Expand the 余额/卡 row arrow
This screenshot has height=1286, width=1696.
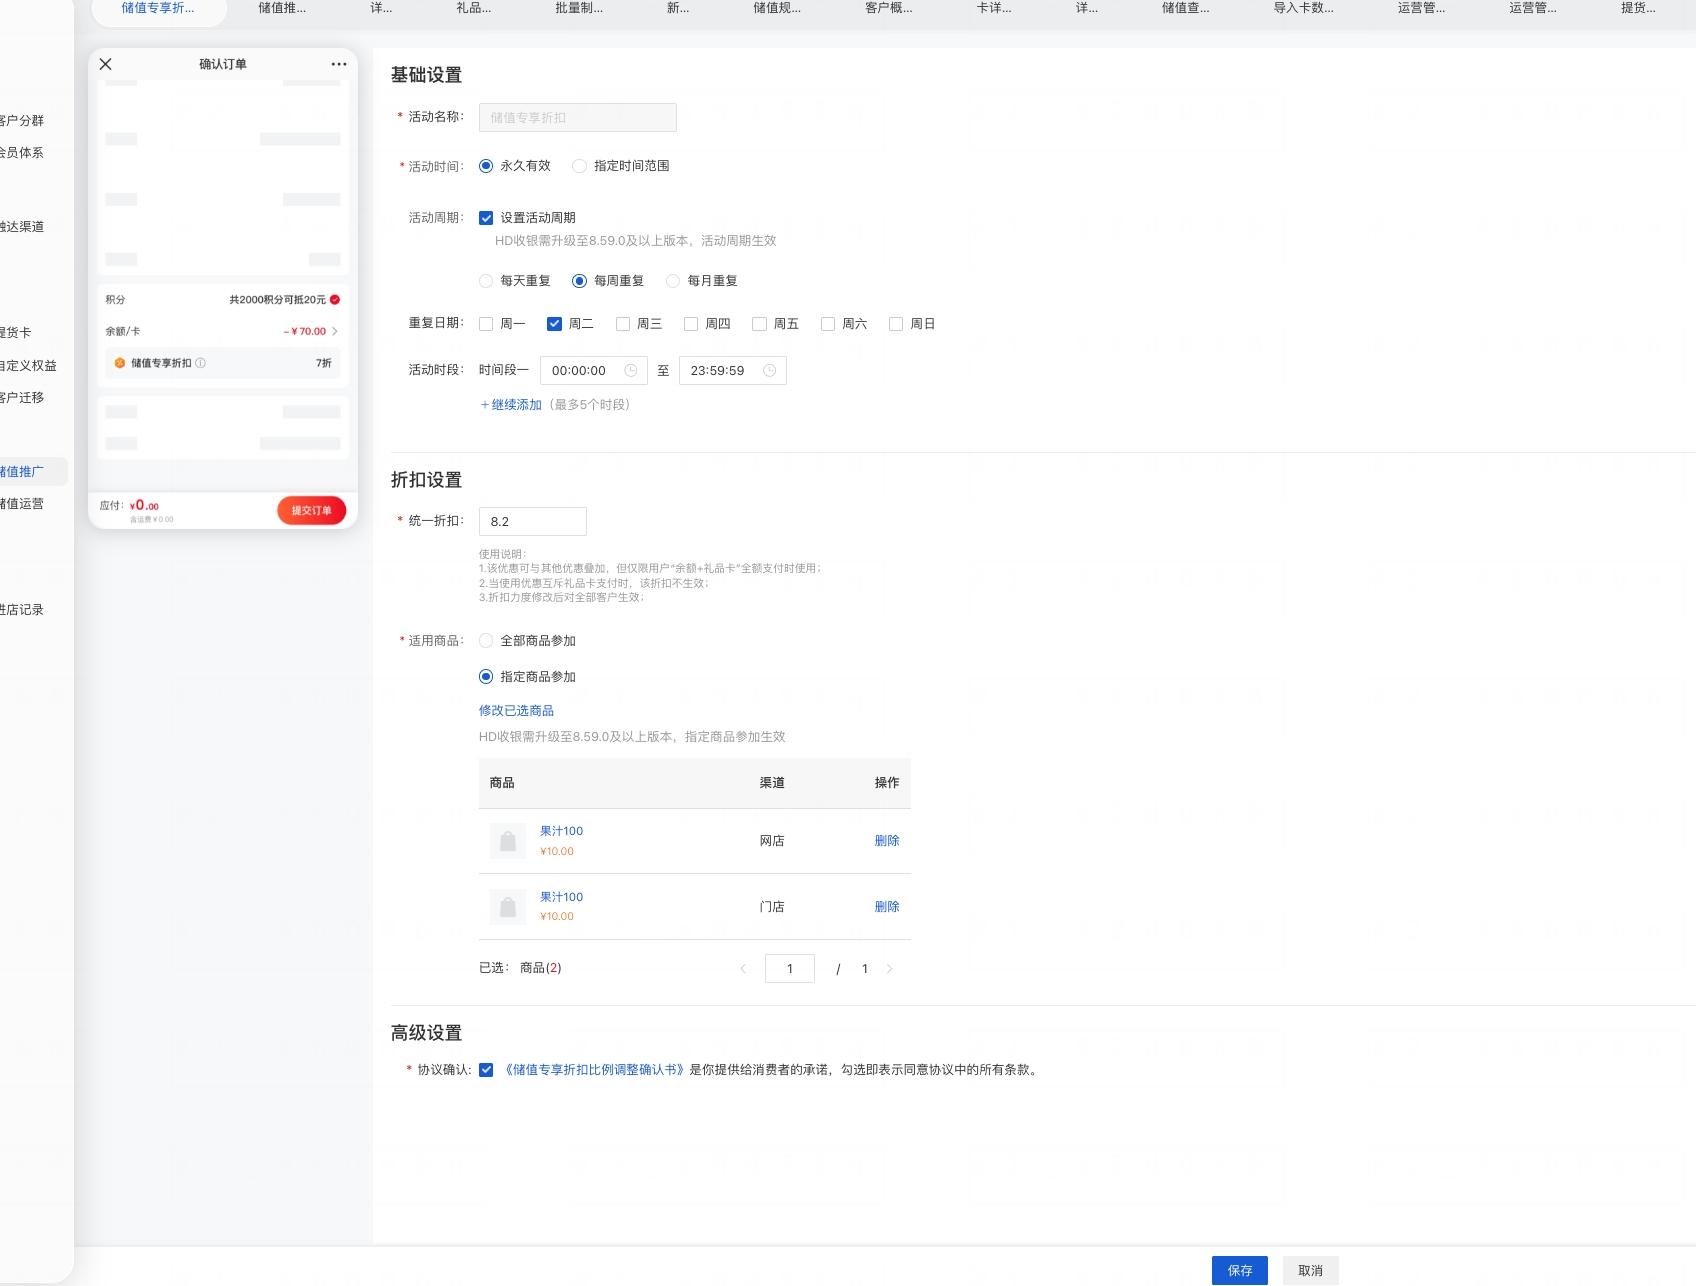tap(335, 331)
